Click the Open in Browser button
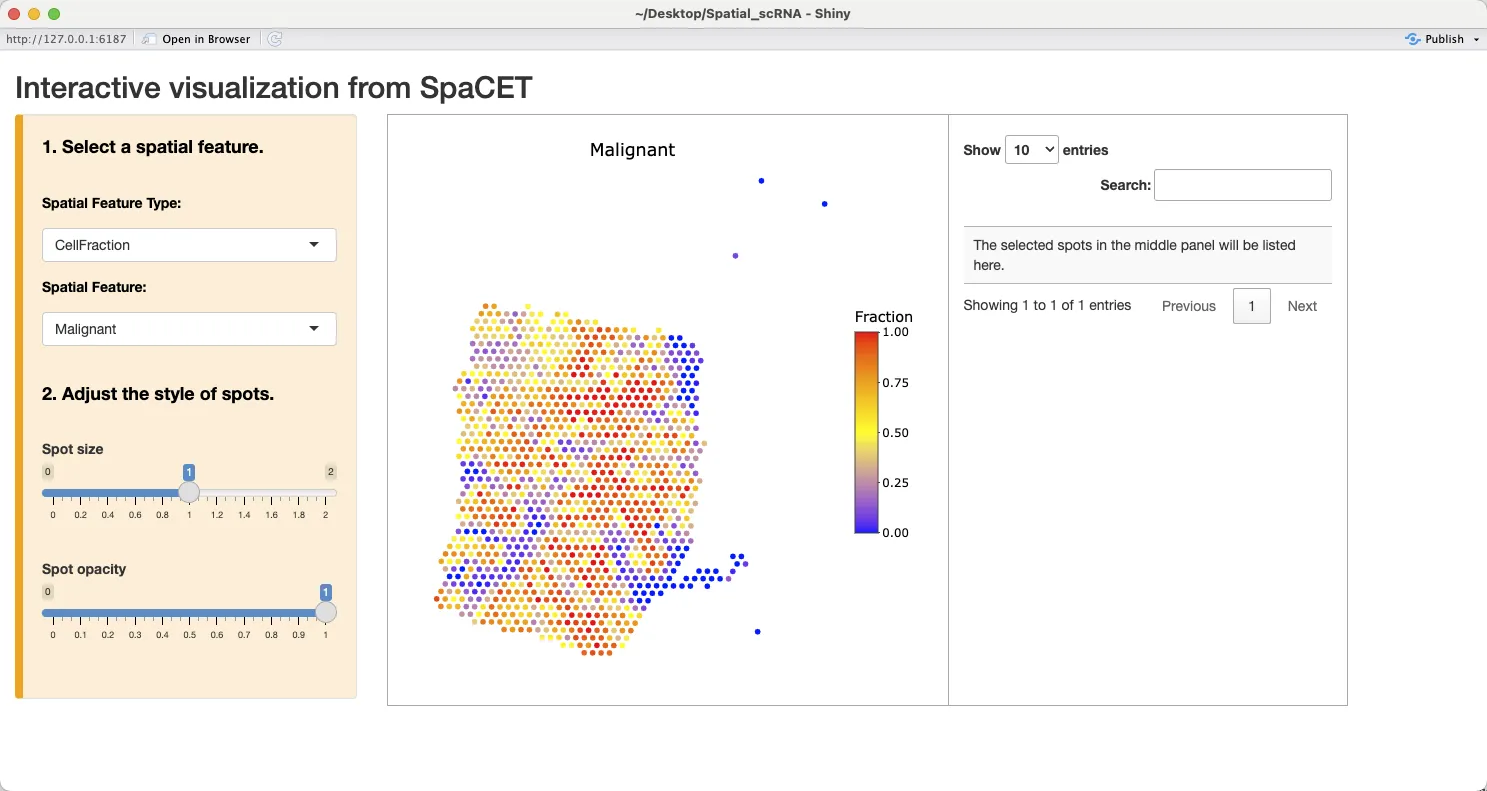This screenshot has width=1487, height=791. tap(196, 39)
